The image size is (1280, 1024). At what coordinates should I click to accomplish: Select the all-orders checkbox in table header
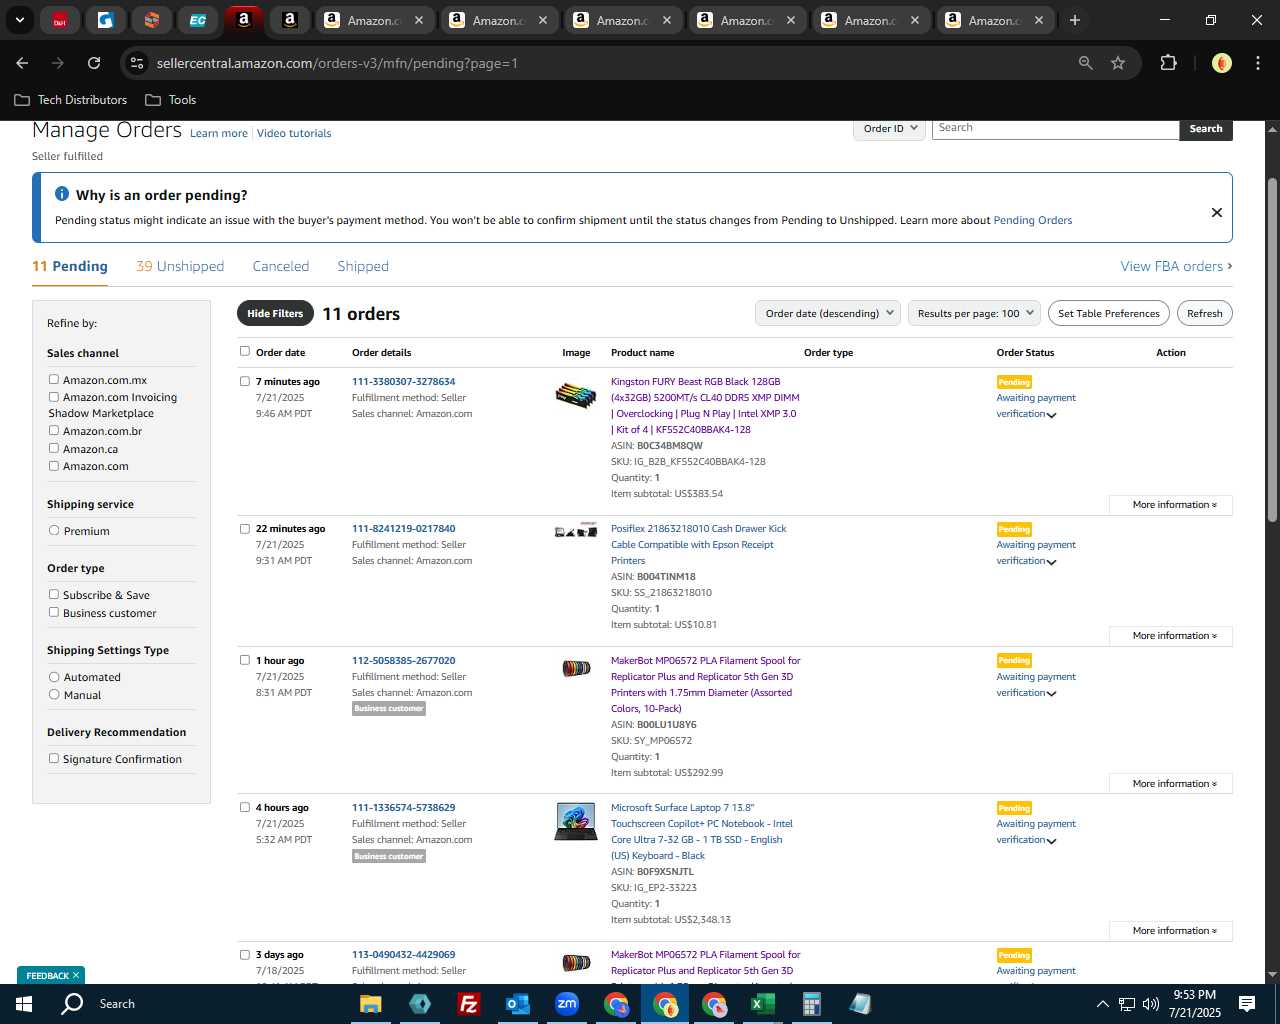(244, 351)
